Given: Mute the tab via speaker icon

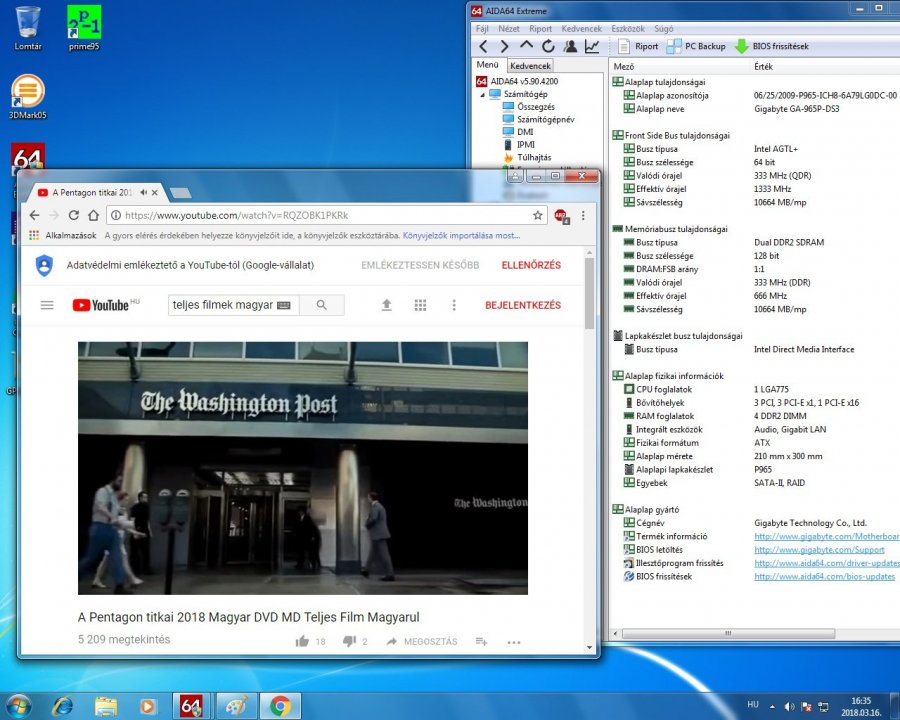Looking at the screenshot, I should (x=144, y=192).
